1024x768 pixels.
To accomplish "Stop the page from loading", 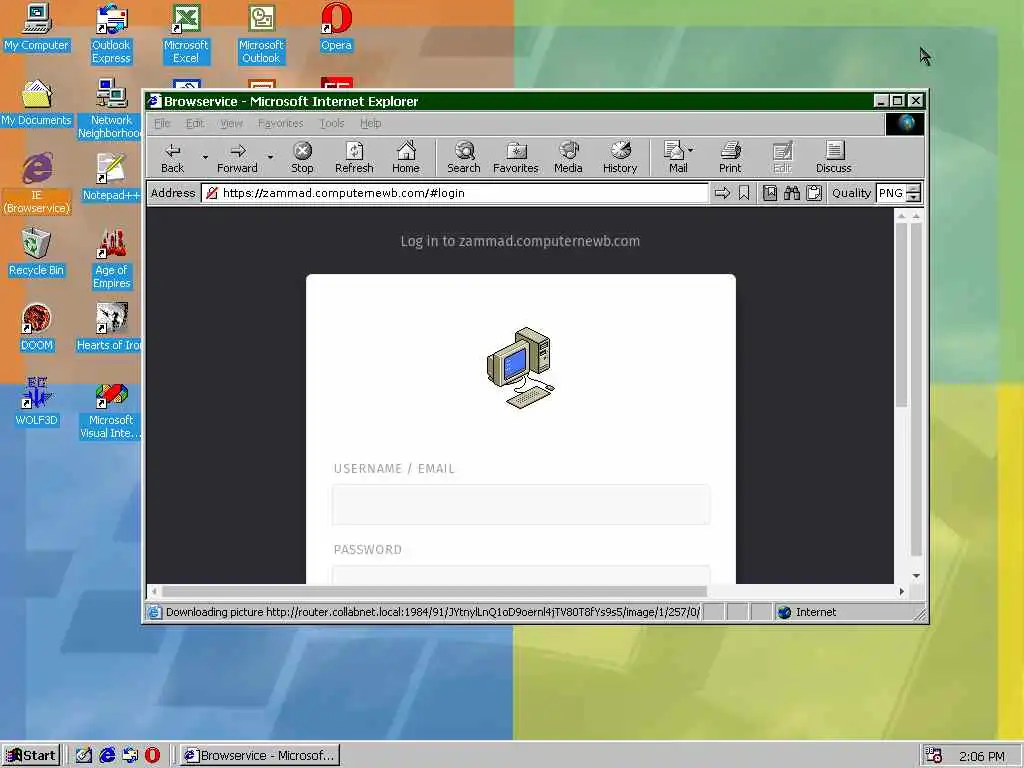I will click(302, 158).
